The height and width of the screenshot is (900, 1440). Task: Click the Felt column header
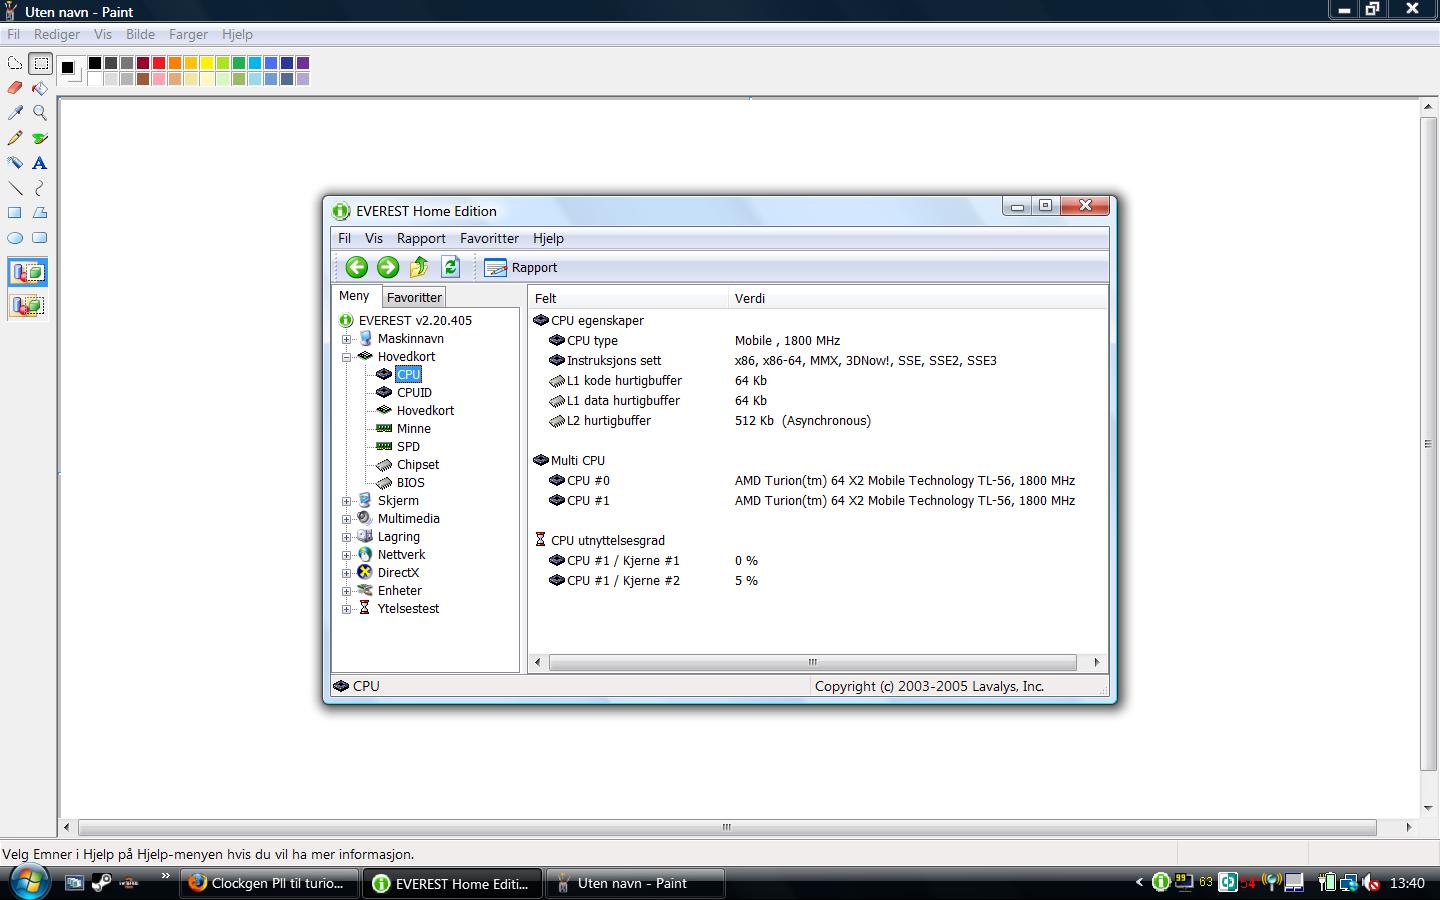[x=628, y=298]
